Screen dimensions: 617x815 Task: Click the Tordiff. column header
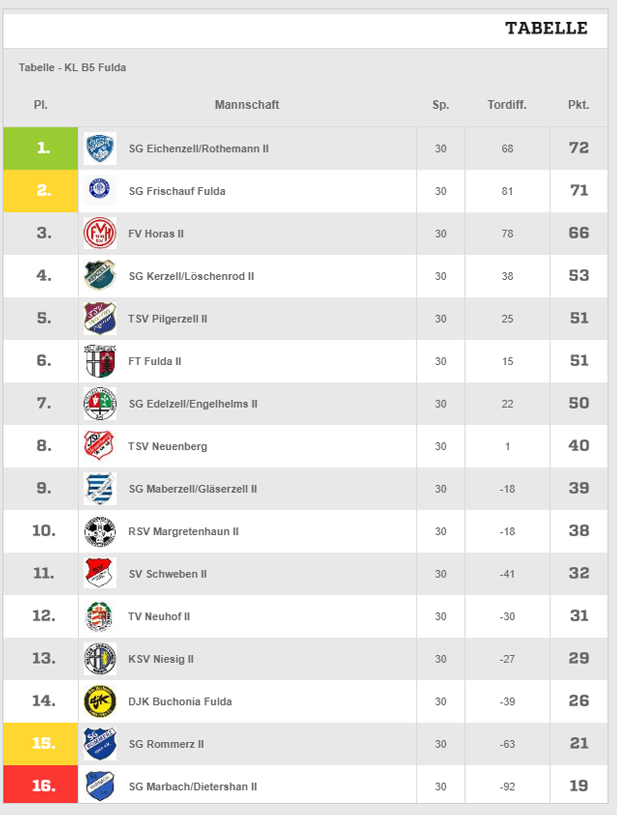pos(507,105)
